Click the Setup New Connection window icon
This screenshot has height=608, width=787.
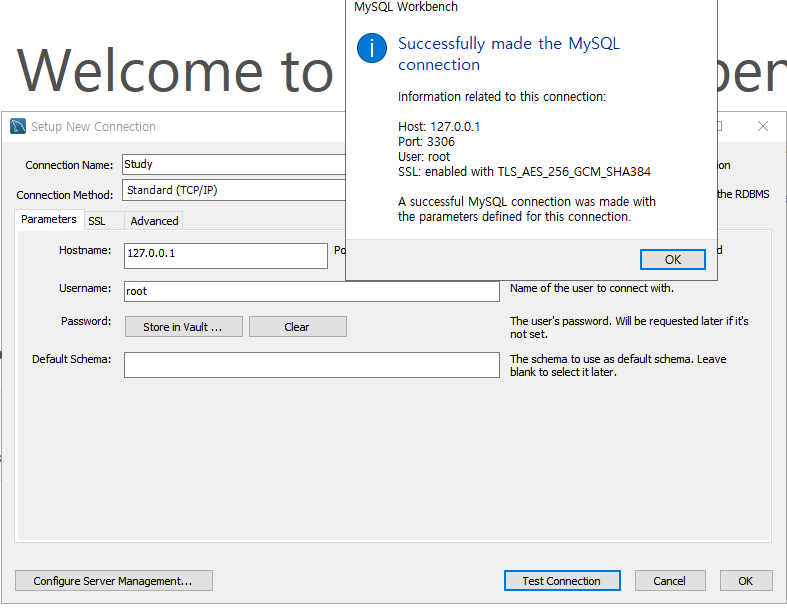[18, 126]
